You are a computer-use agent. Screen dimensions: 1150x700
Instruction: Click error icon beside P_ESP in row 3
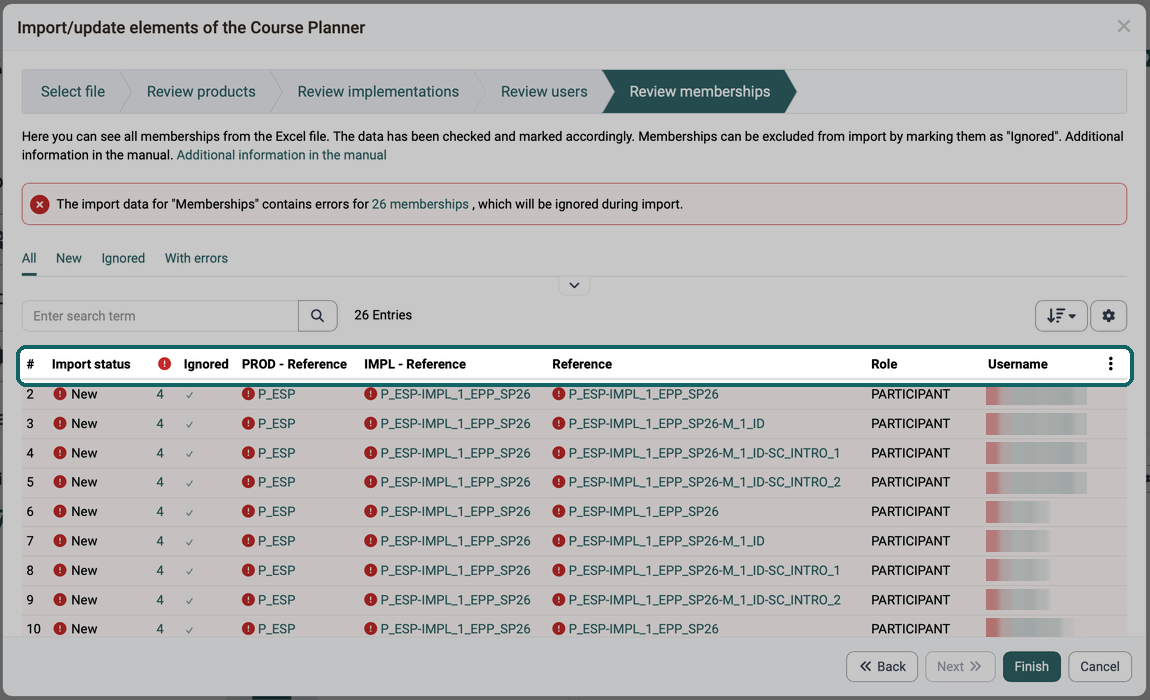(x=248, y=423)
